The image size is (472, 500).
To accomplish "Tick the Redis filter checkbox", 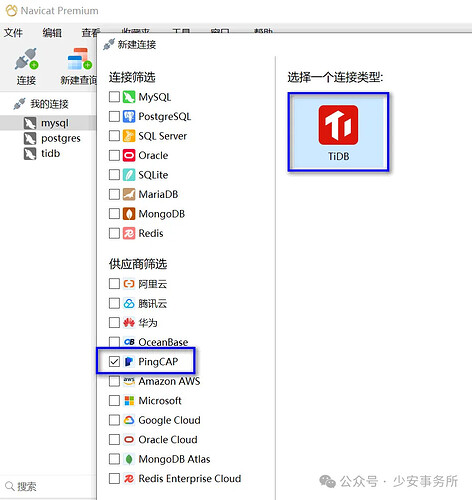I will point(114,233).
